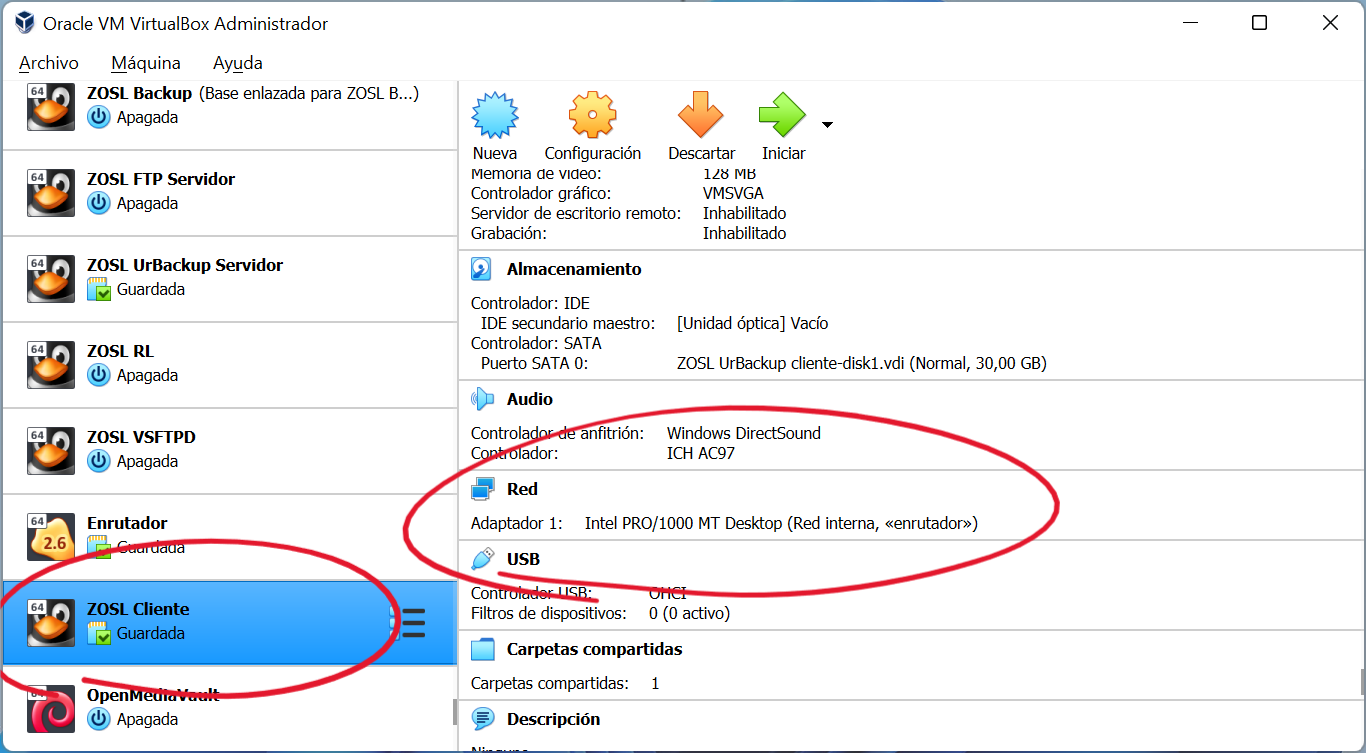Click the Descartar orange arrow icon
The image size is (1366, 753).
(701, 116)
